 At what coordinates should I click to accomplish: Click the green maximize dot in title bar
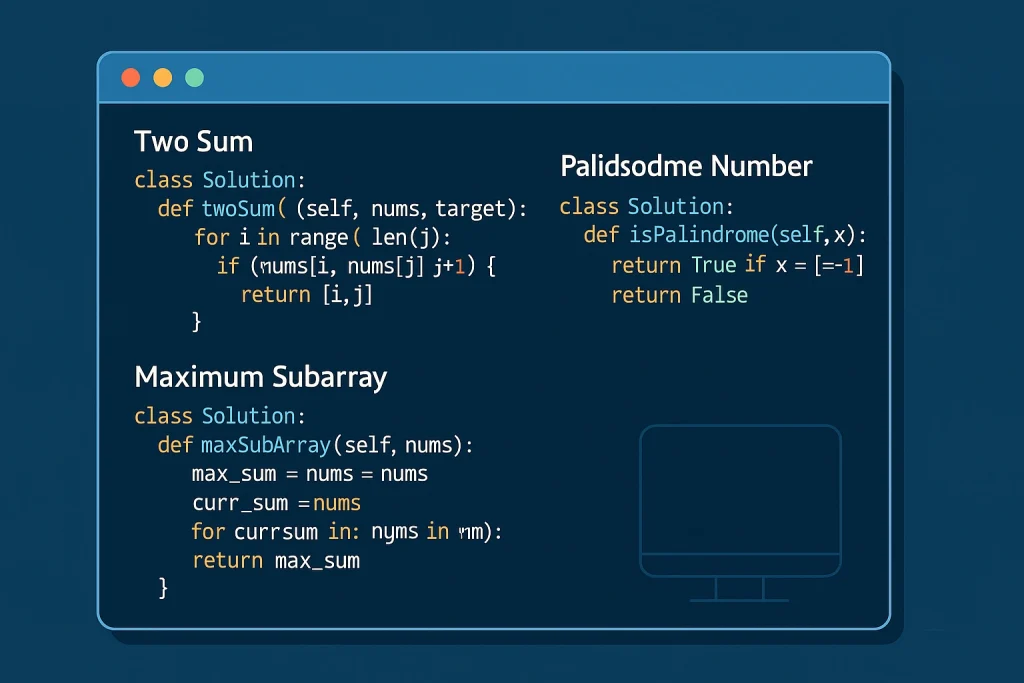coord(195,78)
